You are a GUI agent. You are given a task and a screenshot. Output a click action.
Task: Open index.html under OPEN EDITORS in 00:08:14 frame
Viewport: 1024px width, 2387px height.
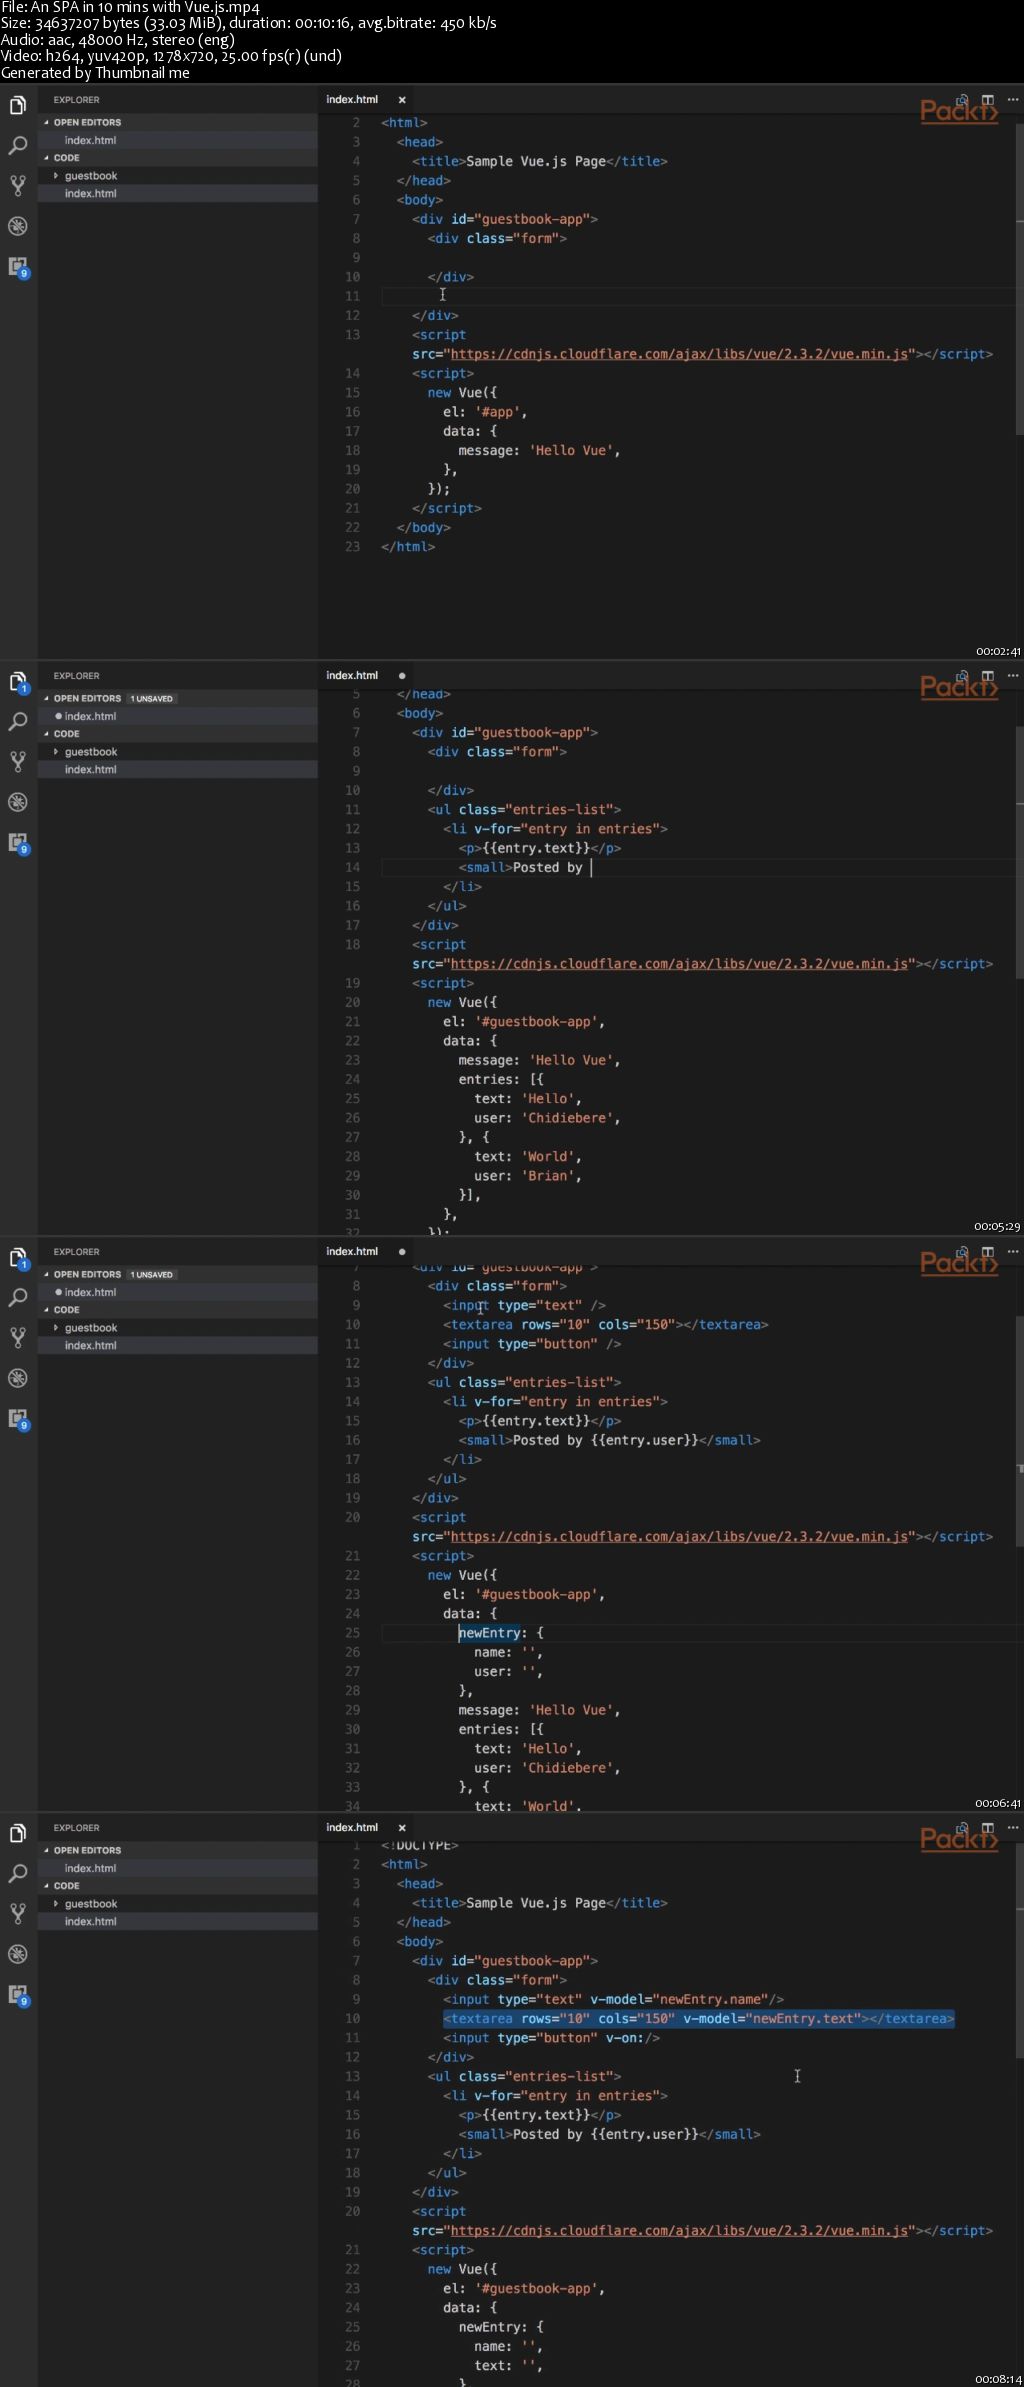click(x=178, y=1868)
